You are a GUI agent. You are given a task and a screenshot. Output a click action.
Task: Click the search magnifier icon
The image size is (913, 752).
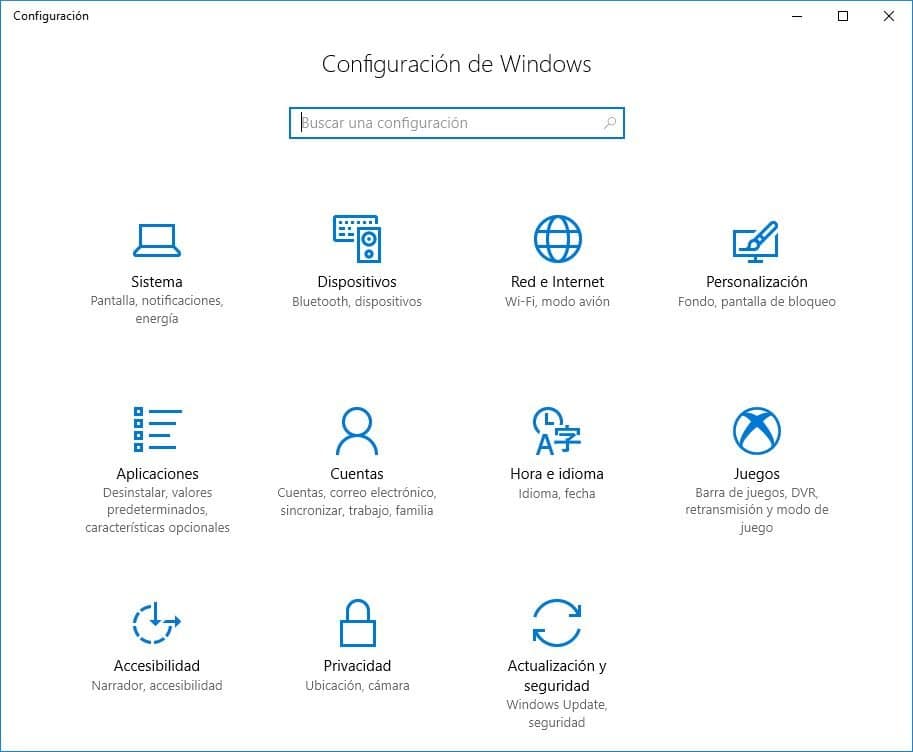(x=609, y=122)
